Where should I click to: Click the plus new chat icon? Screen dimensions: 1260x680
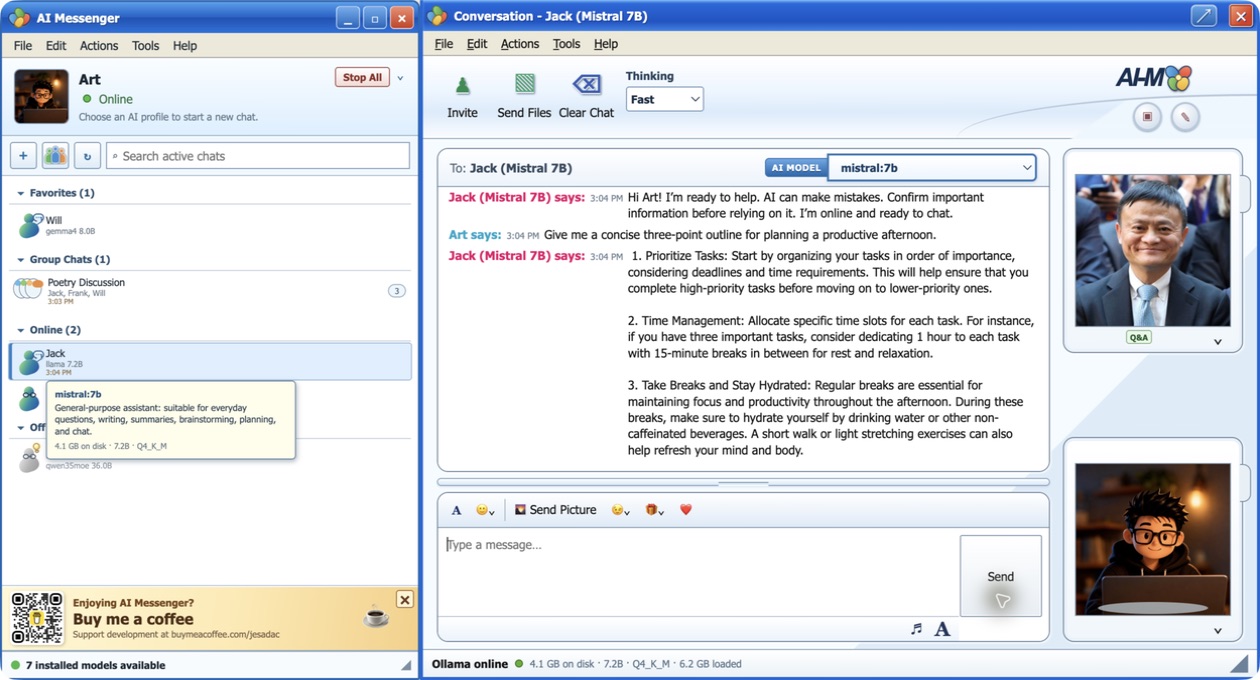pos(24,156)
